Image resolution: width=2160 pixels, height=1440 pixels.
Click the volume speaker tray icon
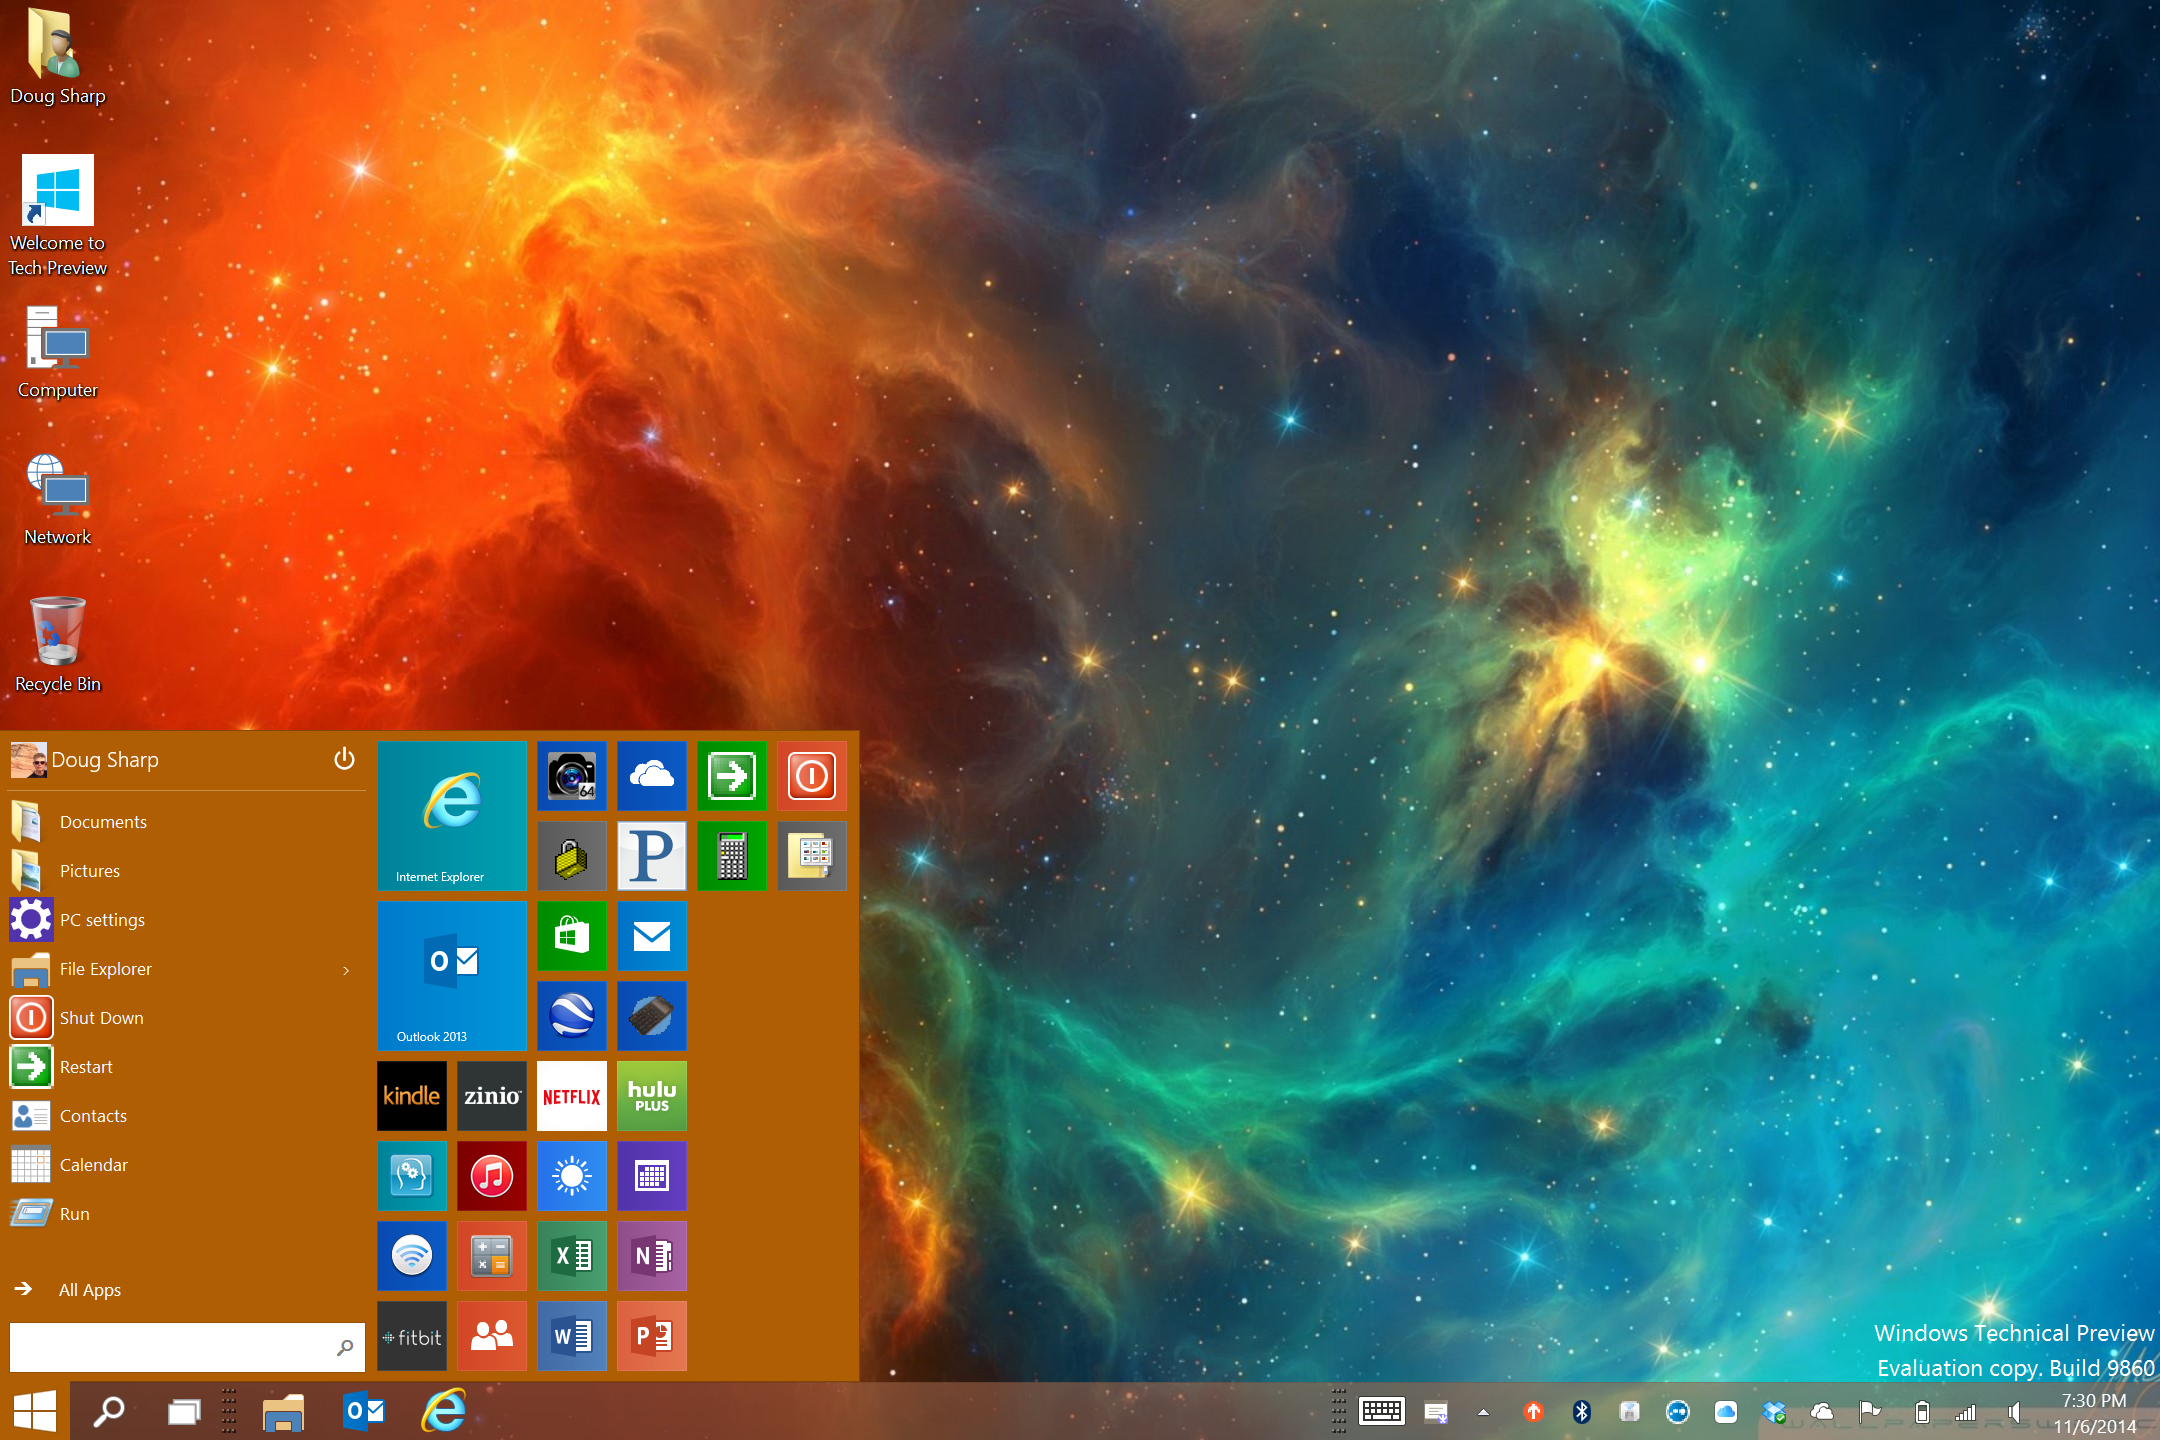coord(2014,1412)
